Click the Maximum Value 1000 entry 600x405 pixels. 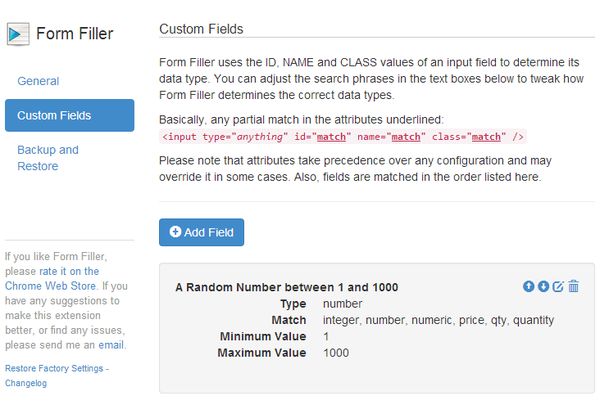click(x=337, y=353)
